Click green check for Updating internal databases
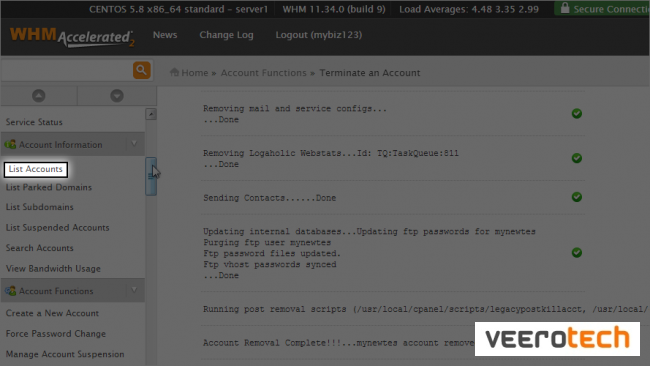The image size is (650, 366). point(577,252)
